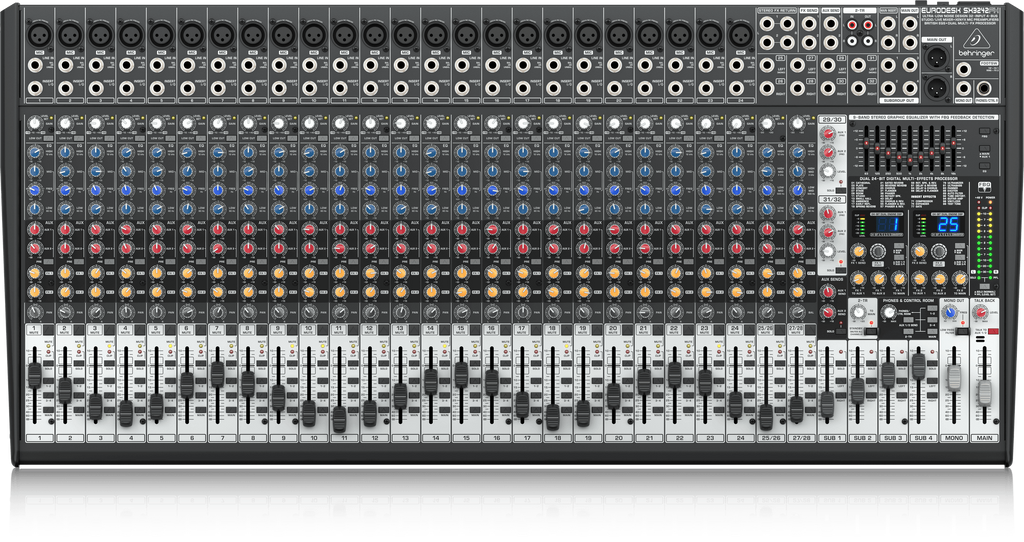Click the FOOTSW footswitch jack
Viewport: 1024px width, 542px height.
[963, 69]
